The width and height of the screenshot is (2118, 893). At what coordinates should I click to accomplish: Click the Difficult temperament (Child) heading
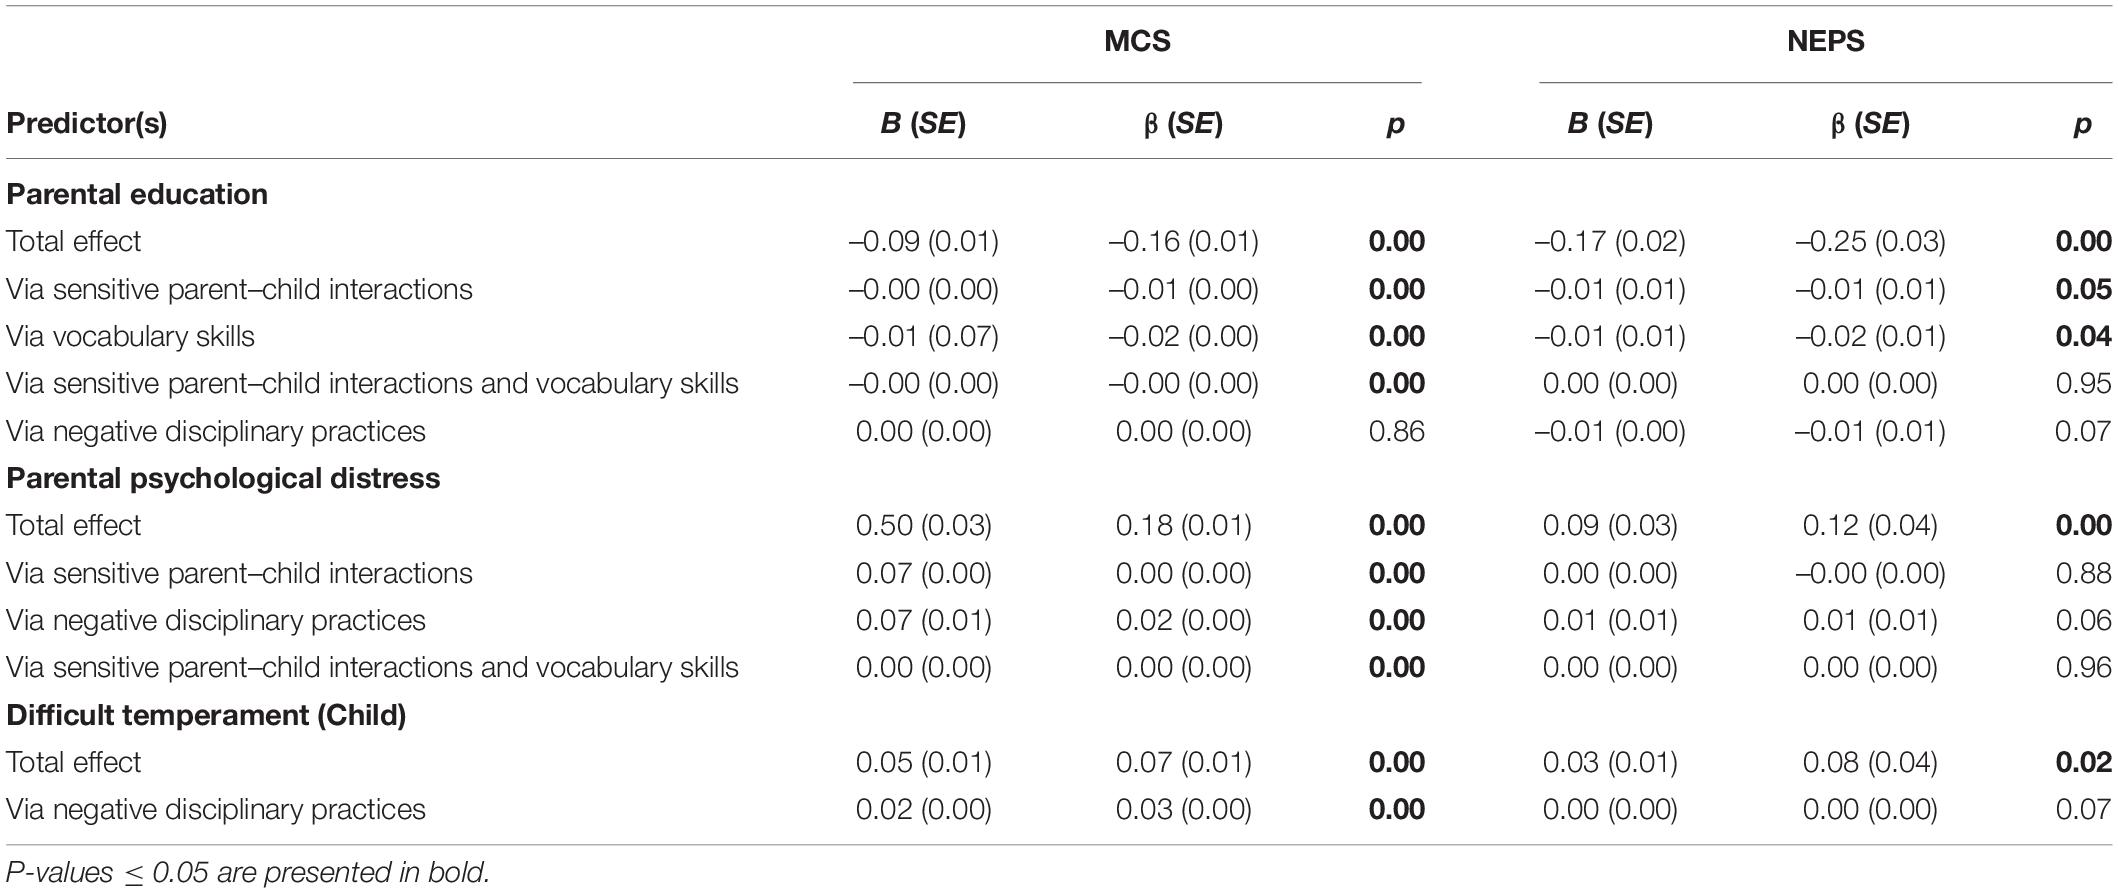click(x=206, y=715)
